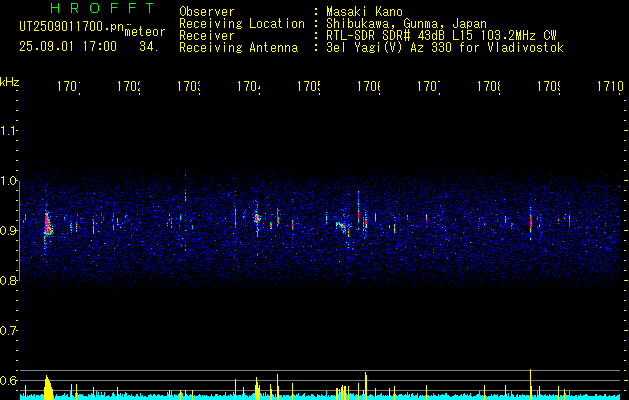Click the 0.9 kHz frequency axis label
The width and height of the screenshot is (629, 400).
click(x=8, y=230)
